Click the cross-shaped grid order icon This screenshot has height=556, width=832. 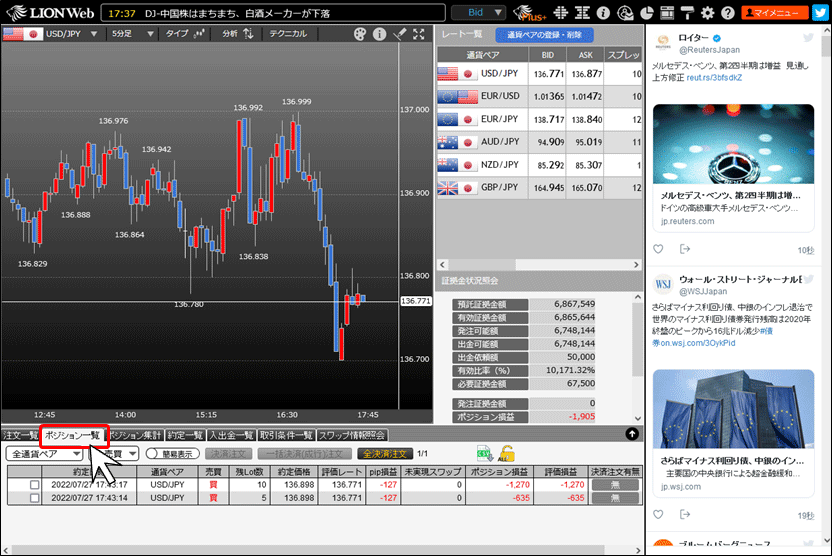(x=561, y=13)
